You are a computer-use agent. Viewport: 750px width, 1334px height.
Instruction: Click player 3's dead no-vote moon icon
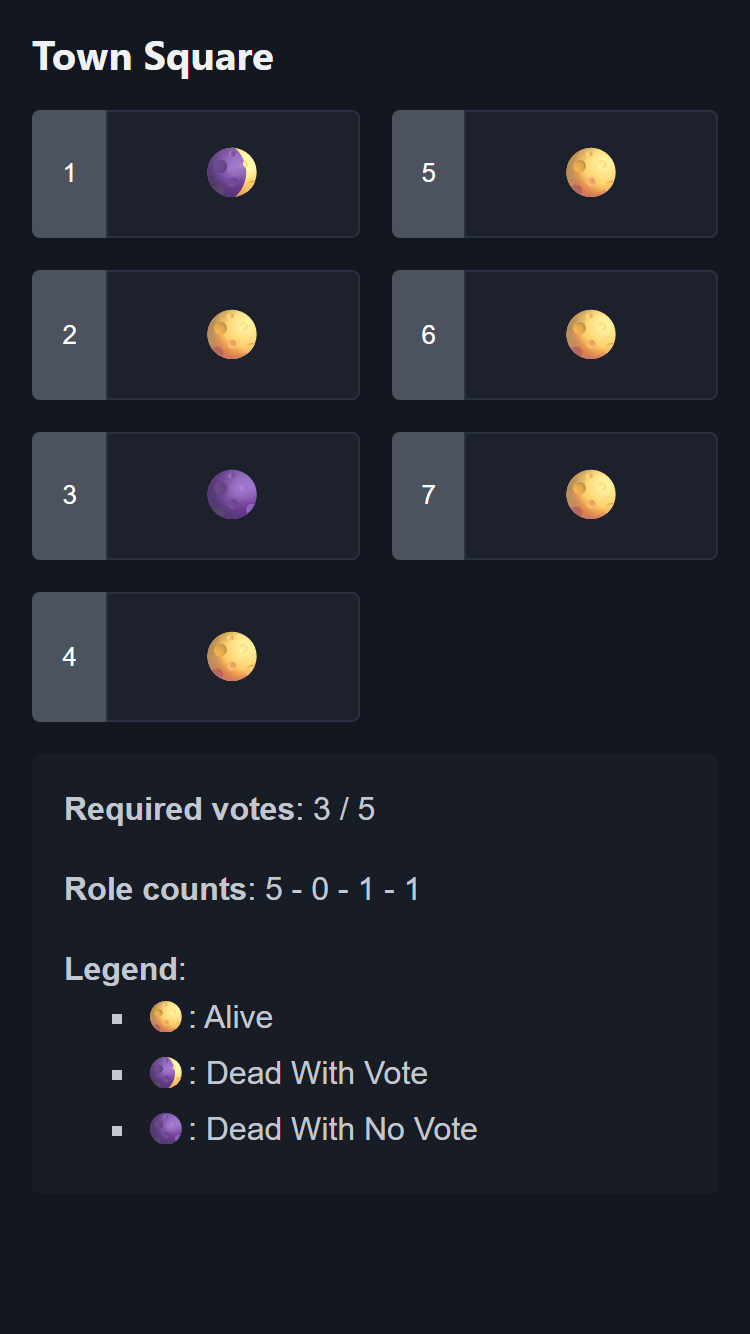(232, 494)
